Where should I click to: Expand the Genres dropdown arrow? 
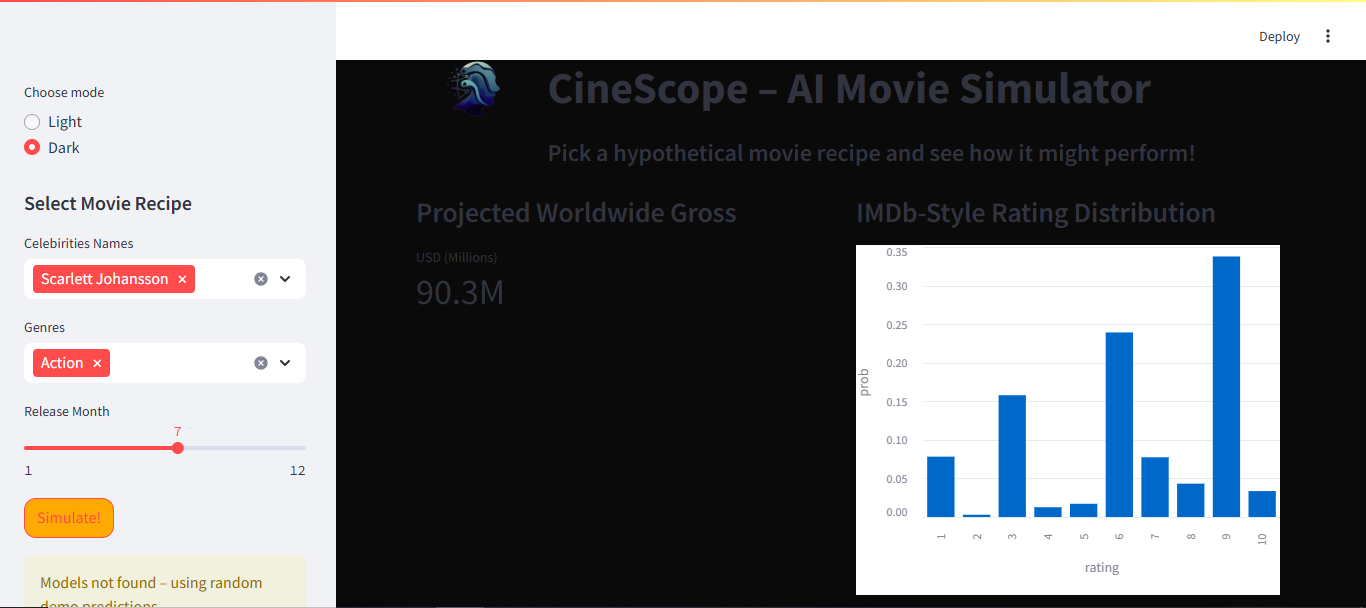pyautogui.click(x=285, y=363)
